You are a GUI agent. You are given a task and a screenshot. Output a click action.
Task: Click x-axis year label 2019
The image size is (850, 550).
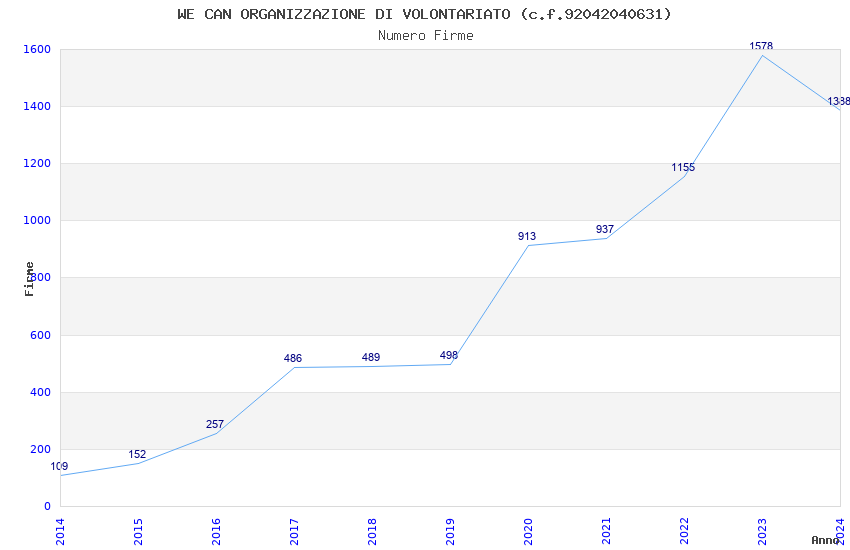pyautogui.click(x=450, y=532)
